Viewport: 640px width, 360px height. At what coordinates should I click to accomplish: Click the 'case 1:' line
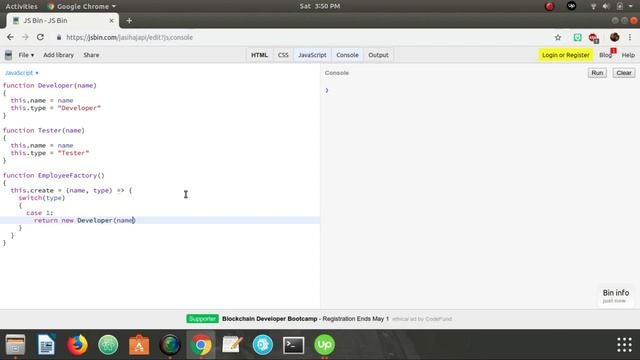[x=40, y=213]
